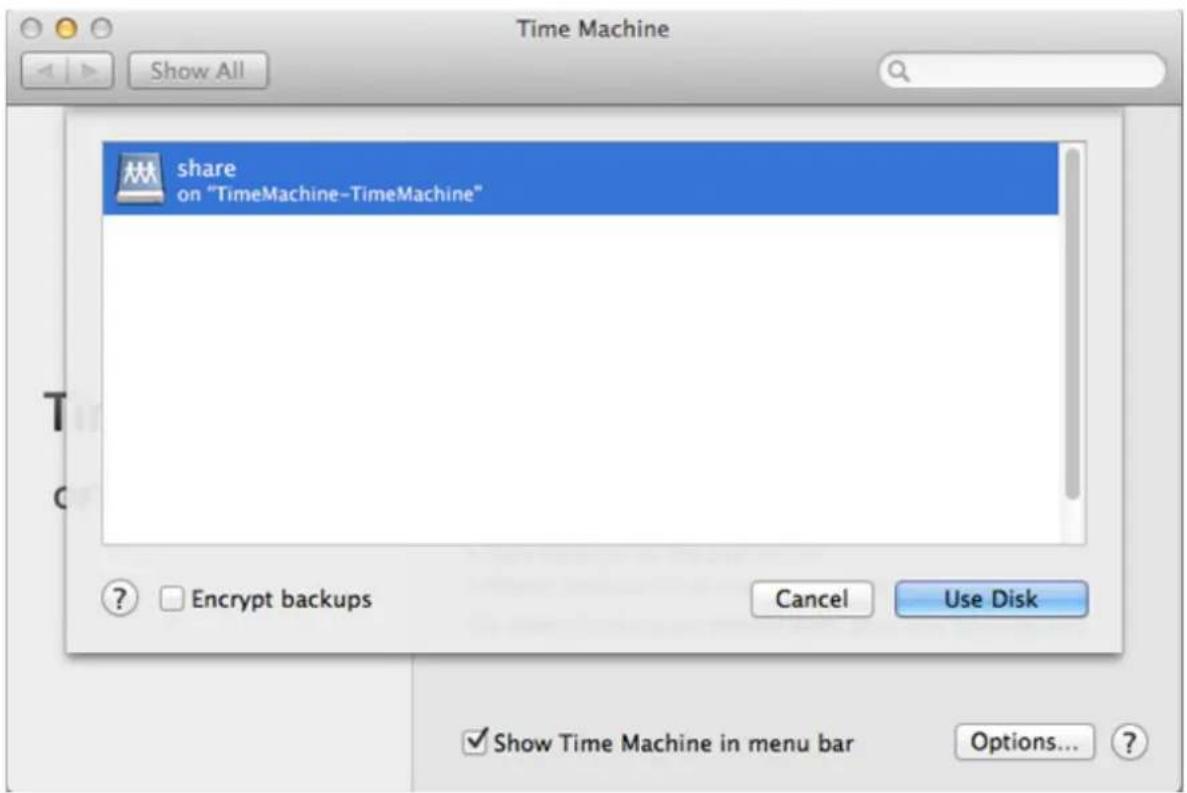
Task: Click the yellow minimize window button
Action: pyautogui.click(x=67, y=29)
